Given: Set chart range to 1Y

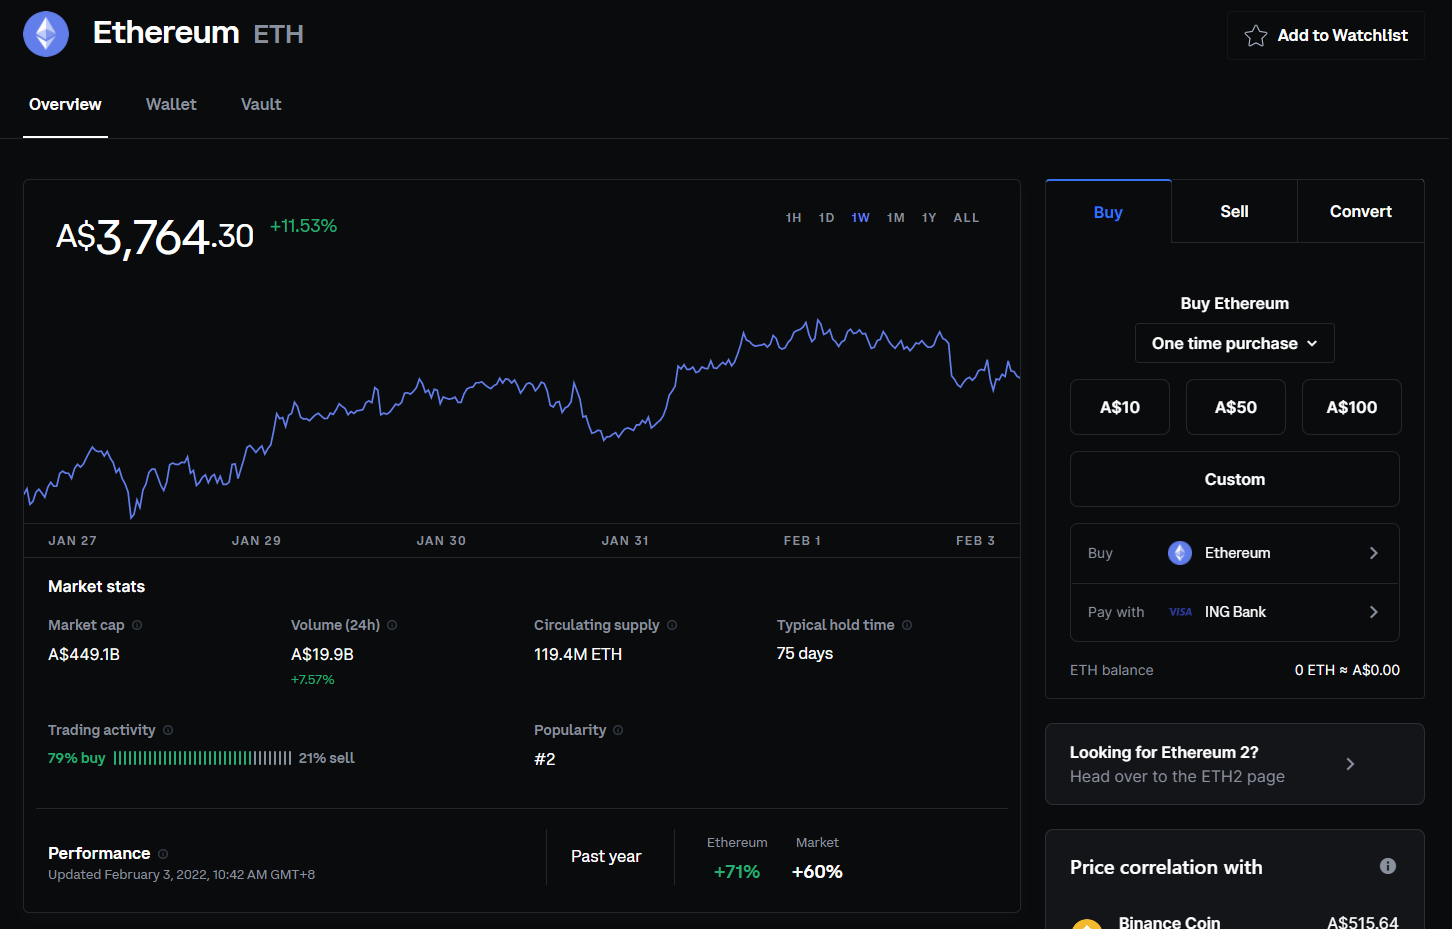Looking at the screenshot, I should click(929, 218).
